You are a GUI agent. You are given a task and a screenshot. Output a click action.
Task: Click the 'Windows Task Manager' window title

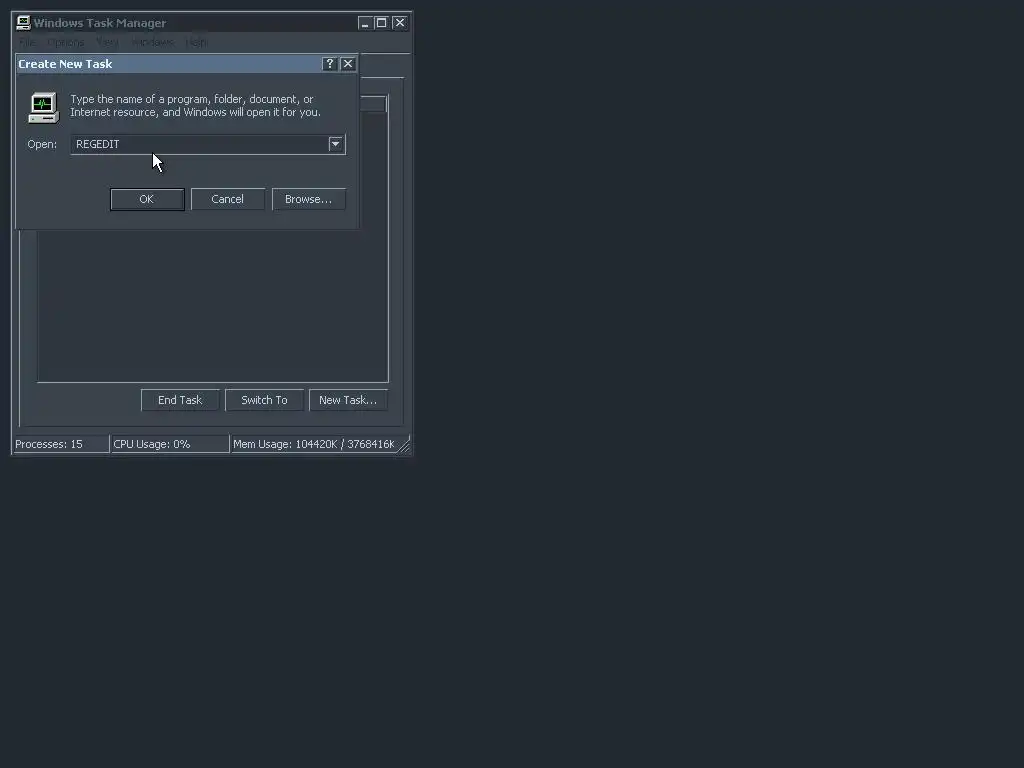click(100, 23)
